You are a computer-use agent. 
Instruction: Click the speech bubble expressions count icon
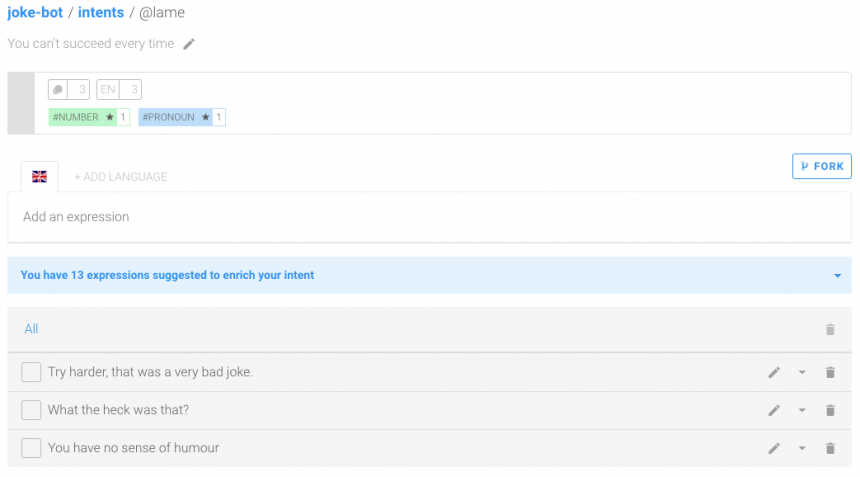coord(59,90)
